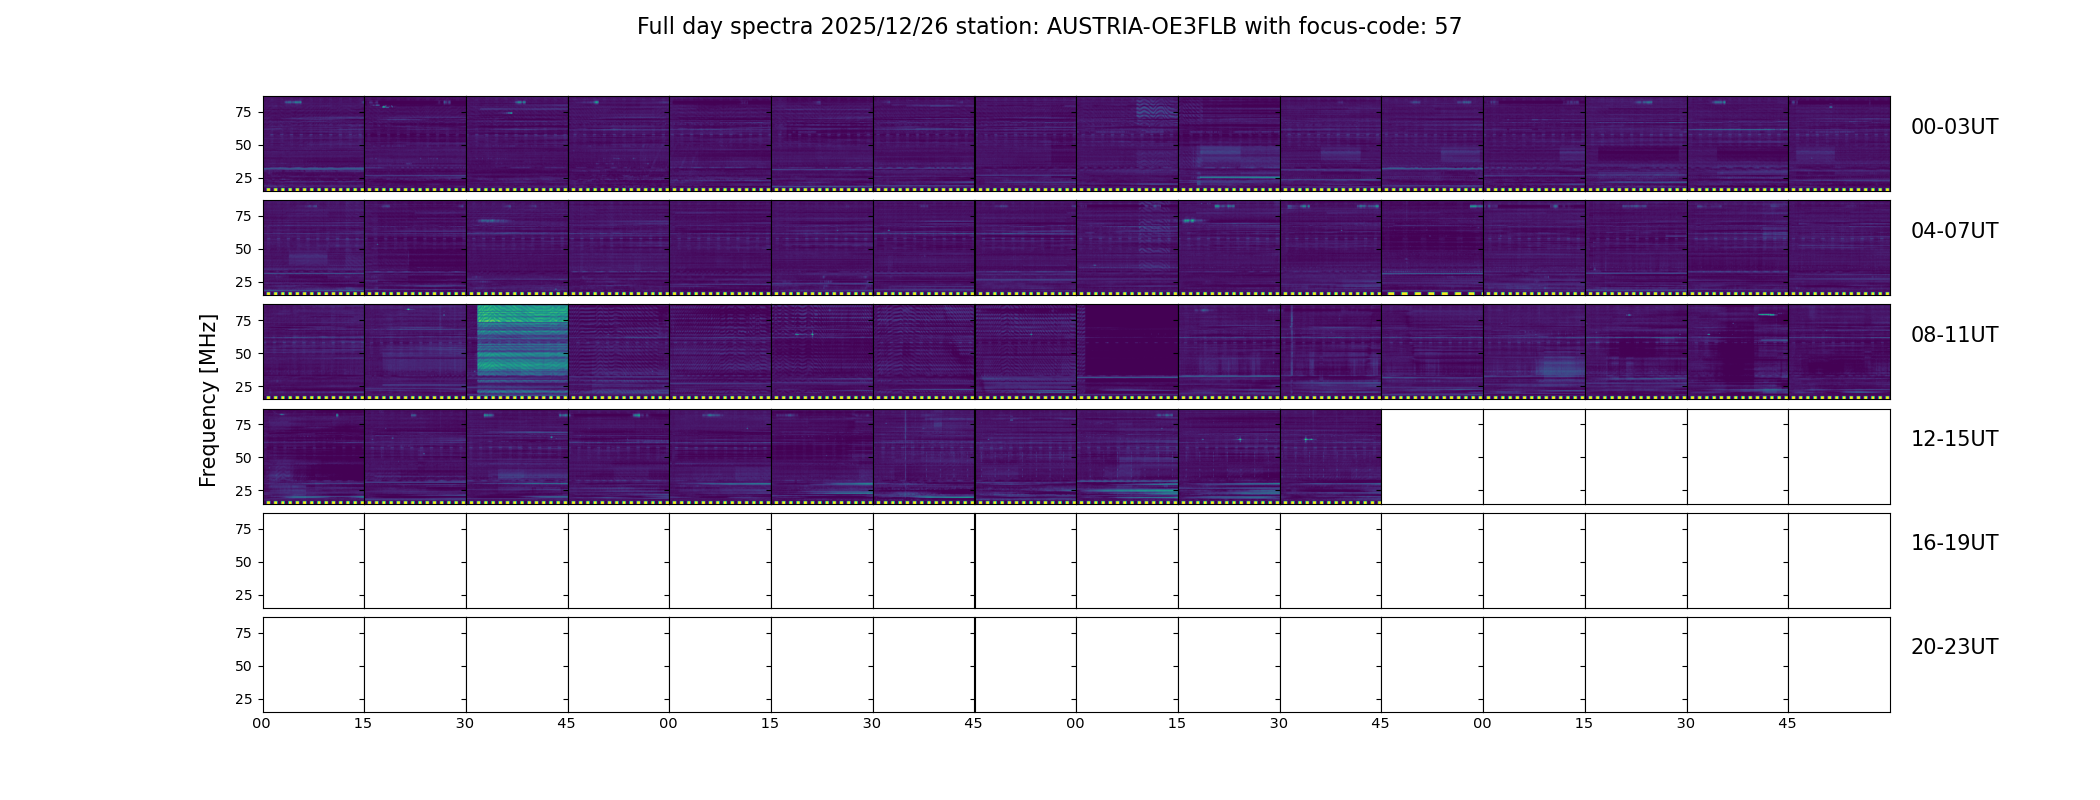2100x800 pixels.
Task: Click the last filled spectrogram in 12-15UT row
Action: coord(1331,456)
